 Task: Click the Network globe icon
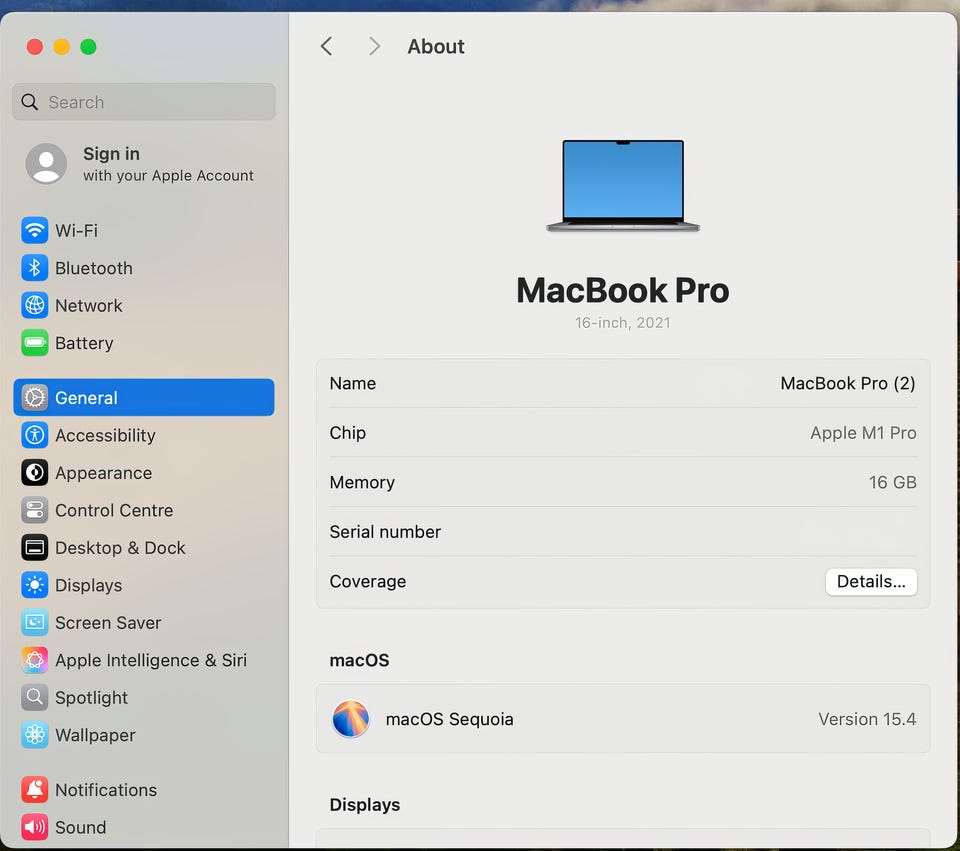pos(35,306)
